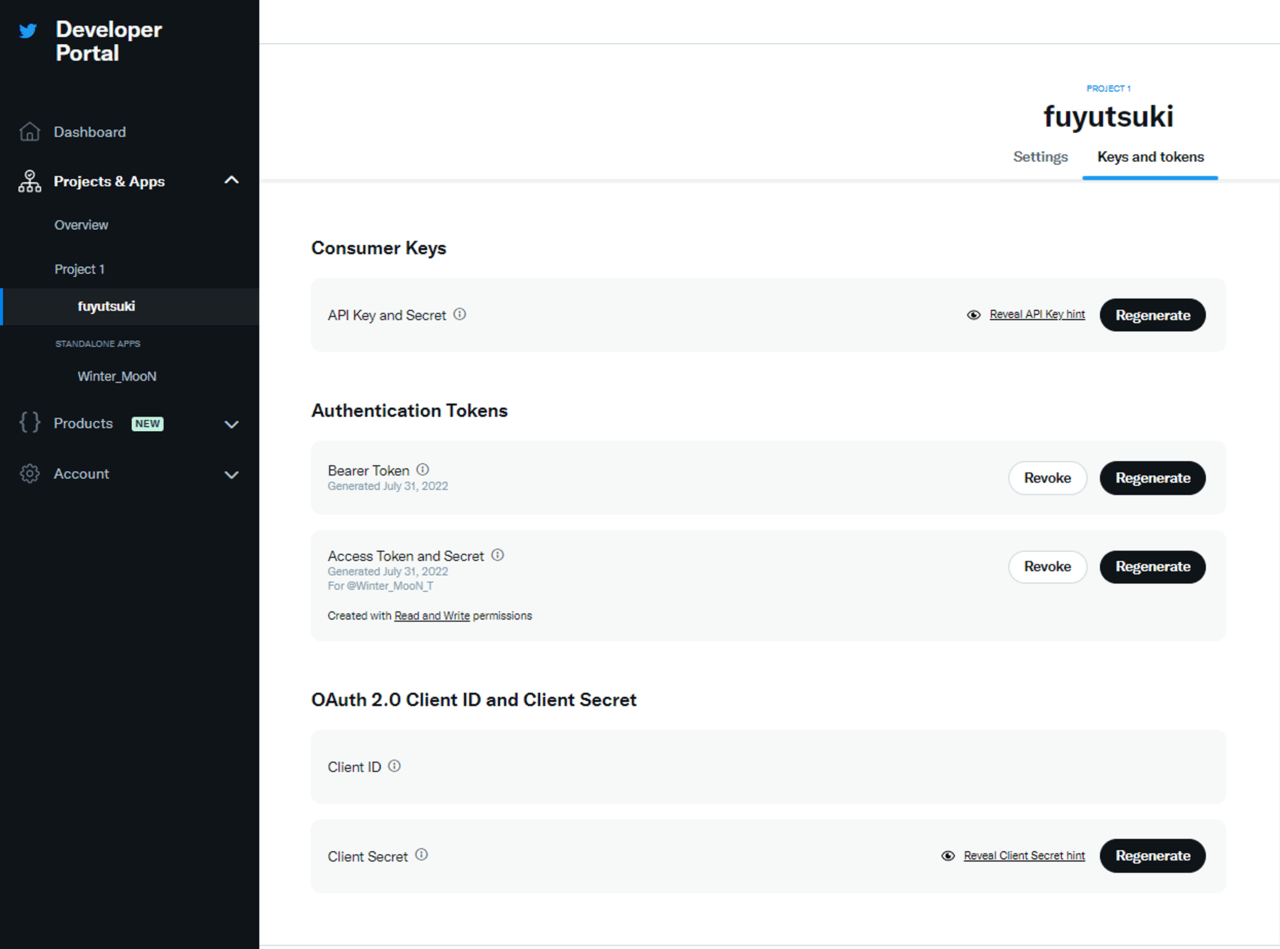Image resolution: width=1280 pixels, height=949 pixels.
Task: Select the Keys and tokens tab
Action: (x=1151, y=157)
